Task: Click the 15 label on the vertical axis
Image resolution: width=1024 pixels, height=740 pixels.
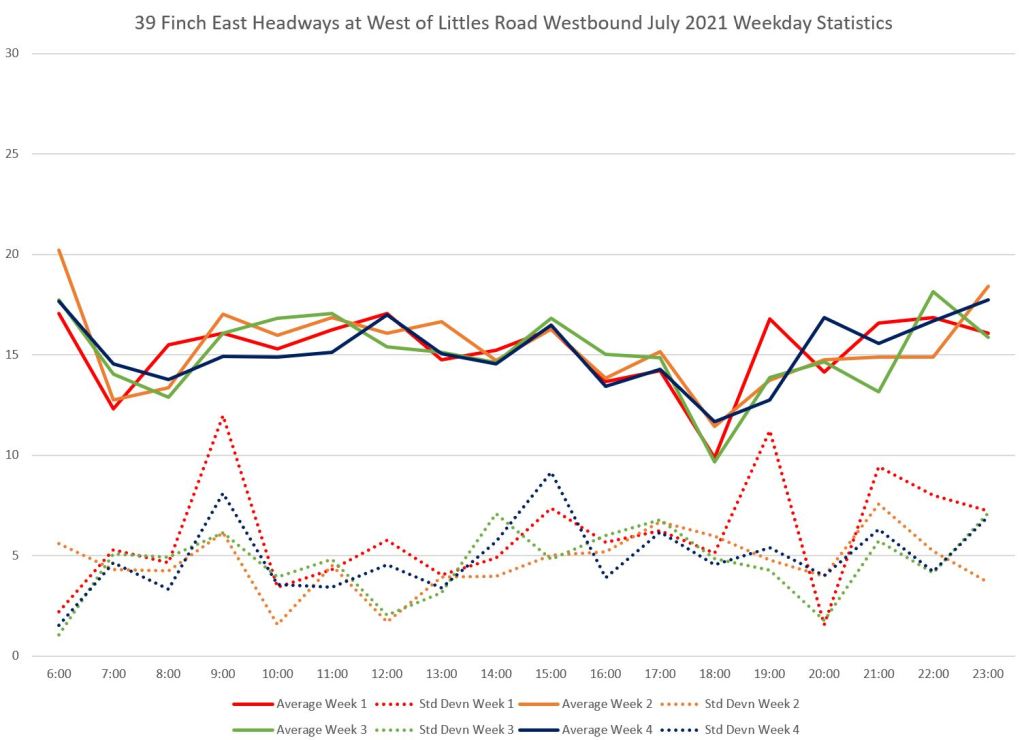Action: coord(12,355)
